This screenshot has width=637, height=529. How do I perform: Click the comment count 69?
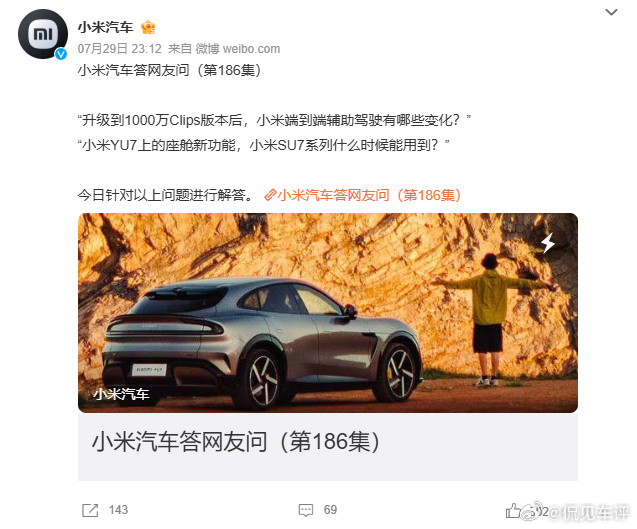coord(330,510)
